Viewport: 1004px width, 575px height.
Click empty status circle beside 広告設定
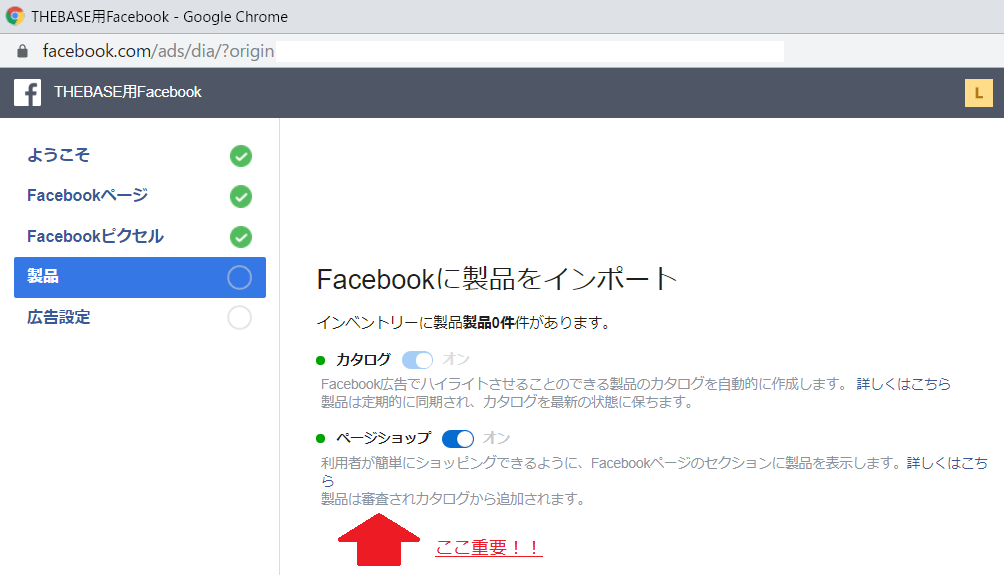[x=239, y=318]
